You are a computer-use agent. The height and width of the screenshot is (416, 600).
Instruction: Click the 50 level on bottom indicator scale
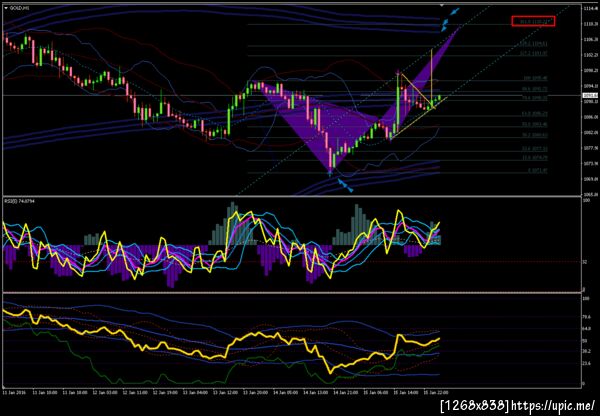tap(585, 341)
